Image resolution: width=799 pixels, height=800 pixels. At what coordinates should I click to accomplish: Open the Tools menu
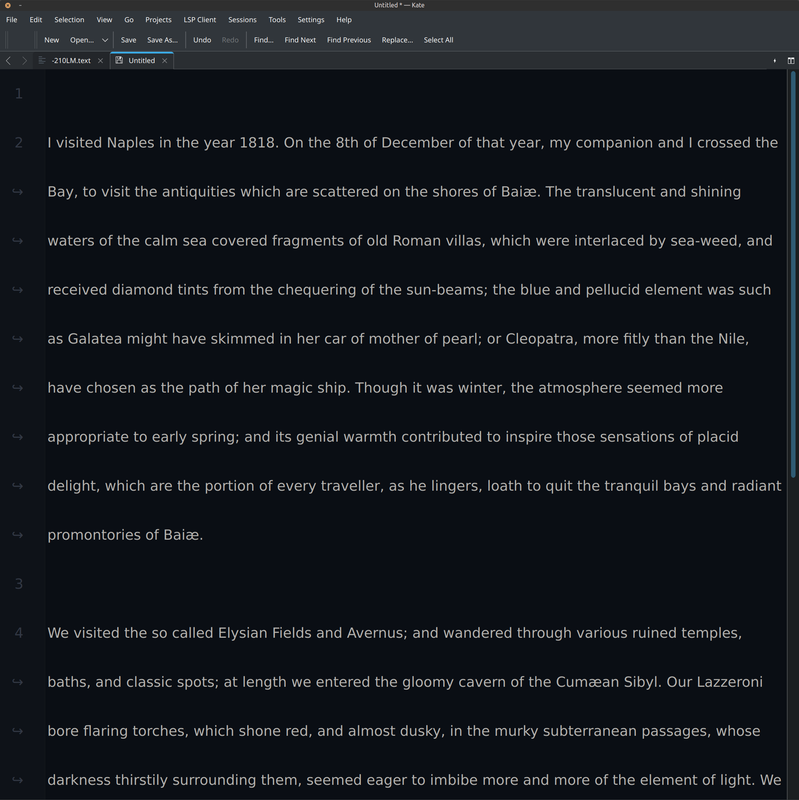(x=277, y=20)
